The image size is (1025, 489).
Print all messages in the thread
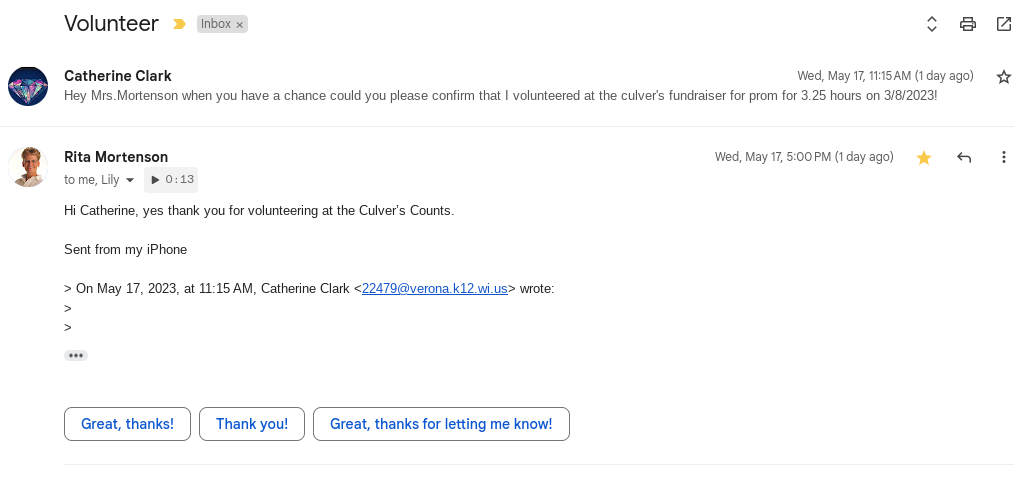tap(967, 24)
